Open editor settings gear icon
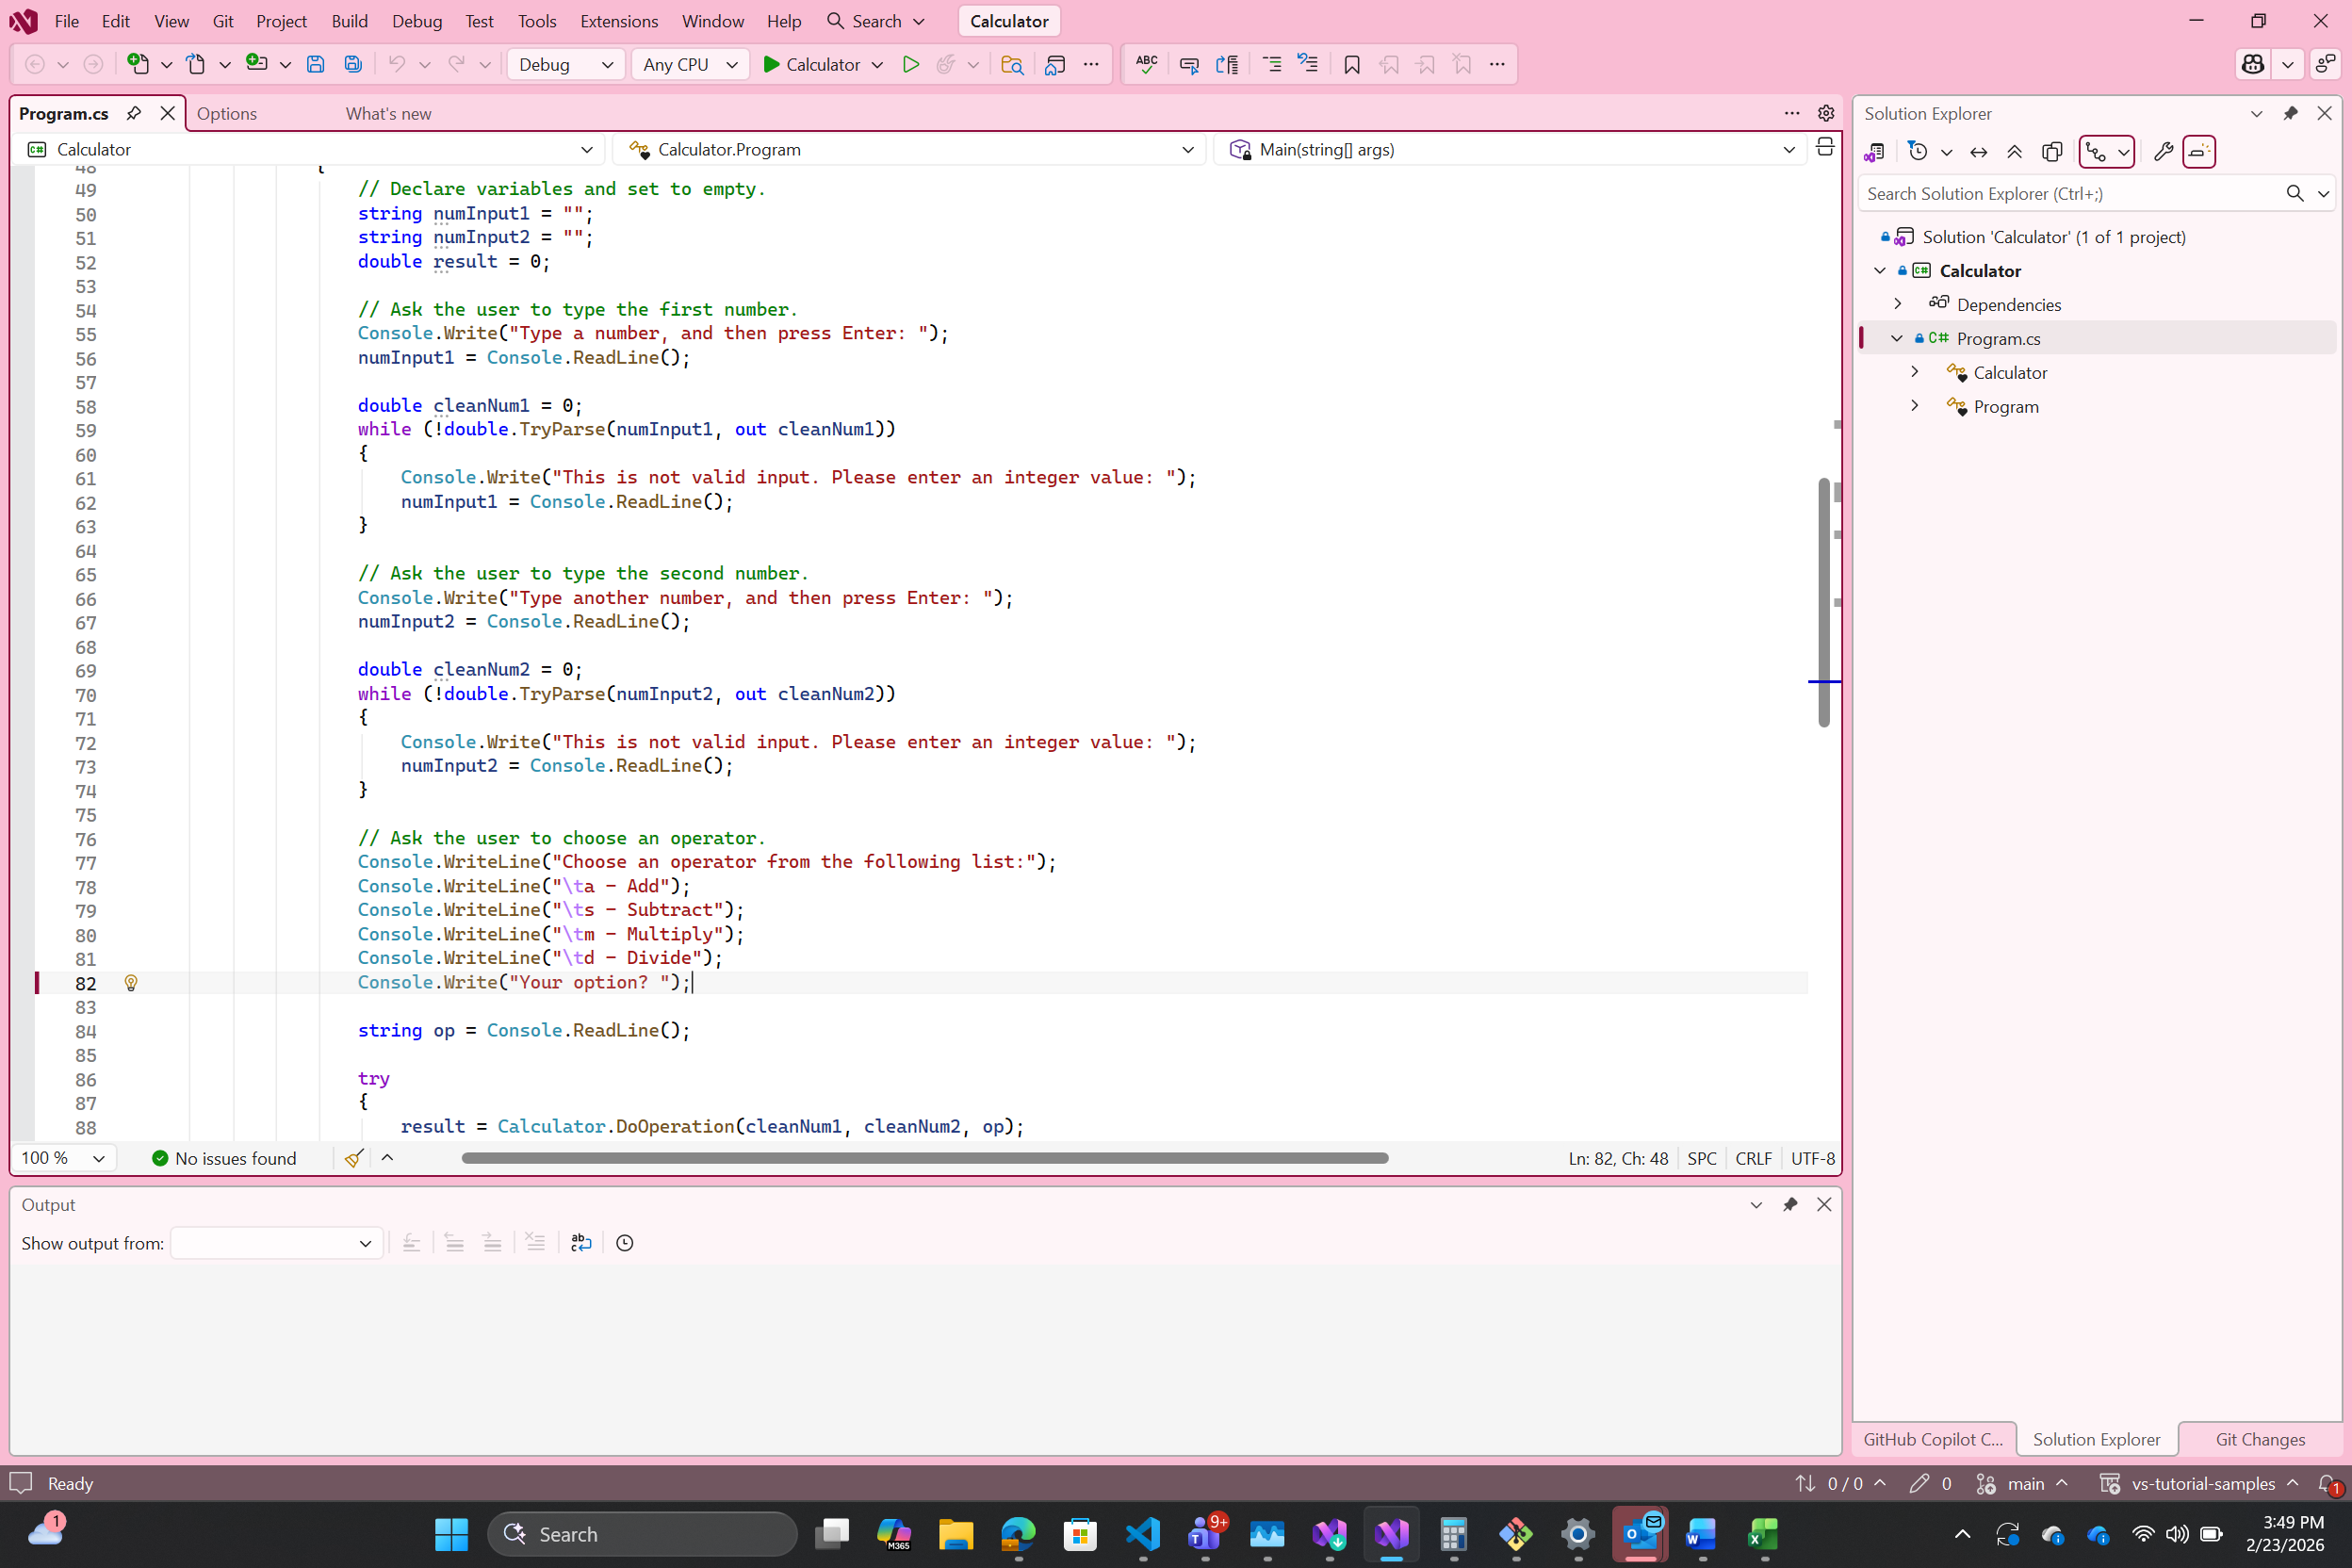Image resolution: width=2352 pixels, height=1568 pixels. (x=1826, y=113)
